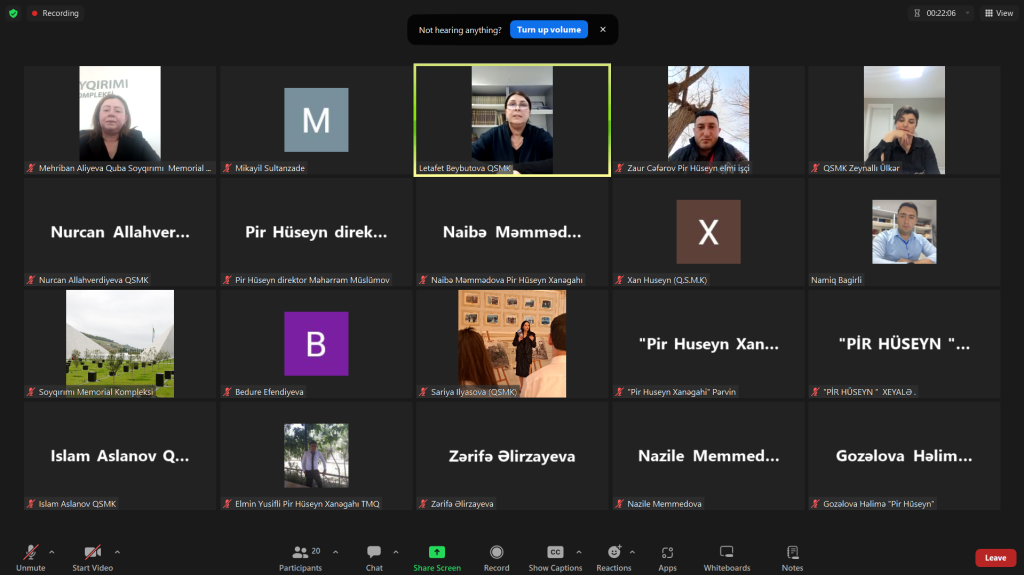Toggle Show Captions
Image resolution: width=1024 pixels, height=575 pixels.
[x=555, y=558]
